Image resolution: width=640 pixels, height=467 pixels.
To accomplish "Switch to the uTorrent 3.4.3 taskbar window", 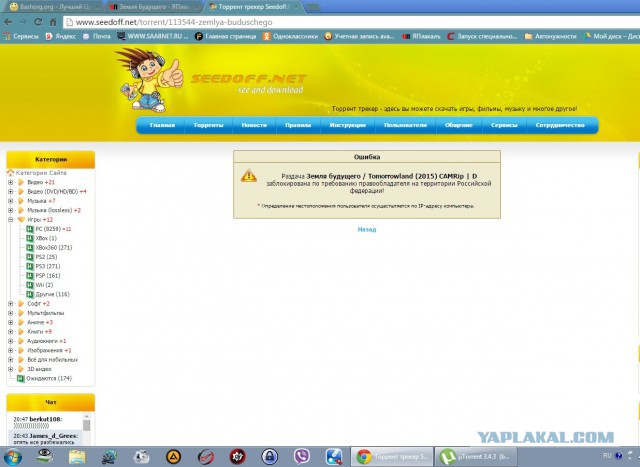I will (x=476, y=457).
